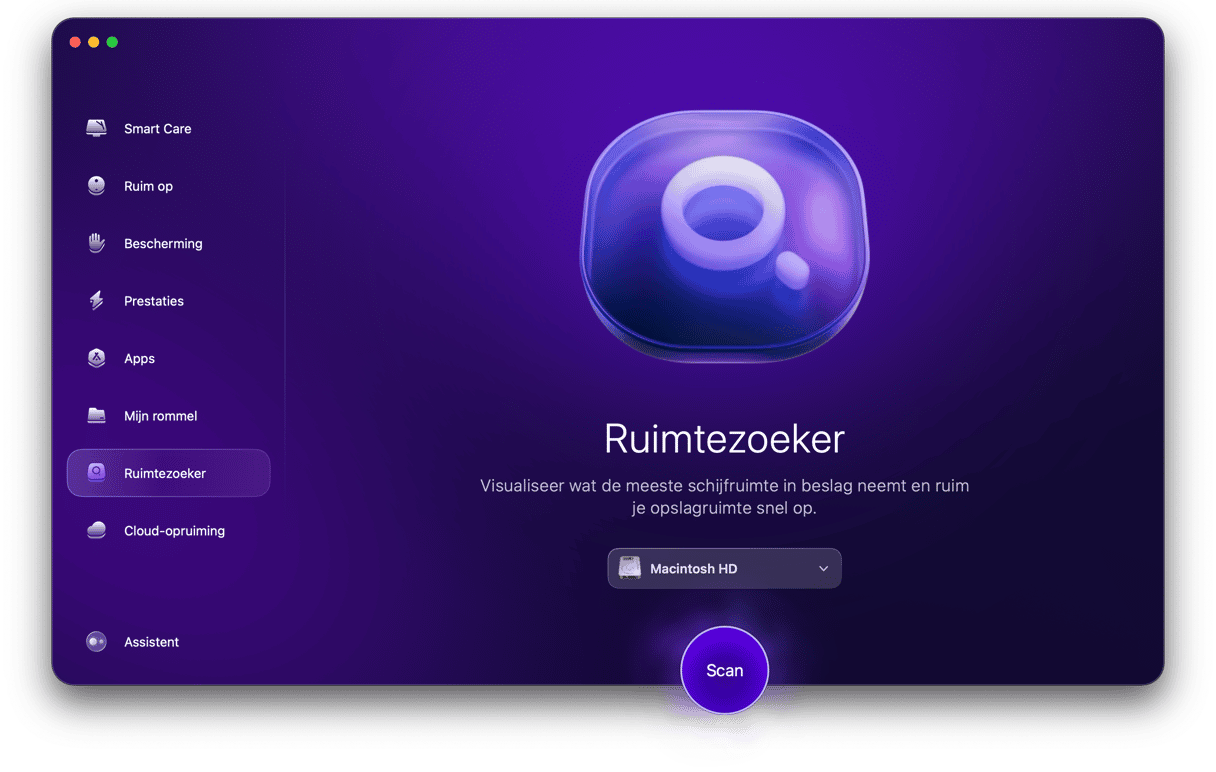Image resolution: width=1216 pixels, height=772 pixels.
Task: Click the Macintosh HD drive icon
Action: coord(630,568)
